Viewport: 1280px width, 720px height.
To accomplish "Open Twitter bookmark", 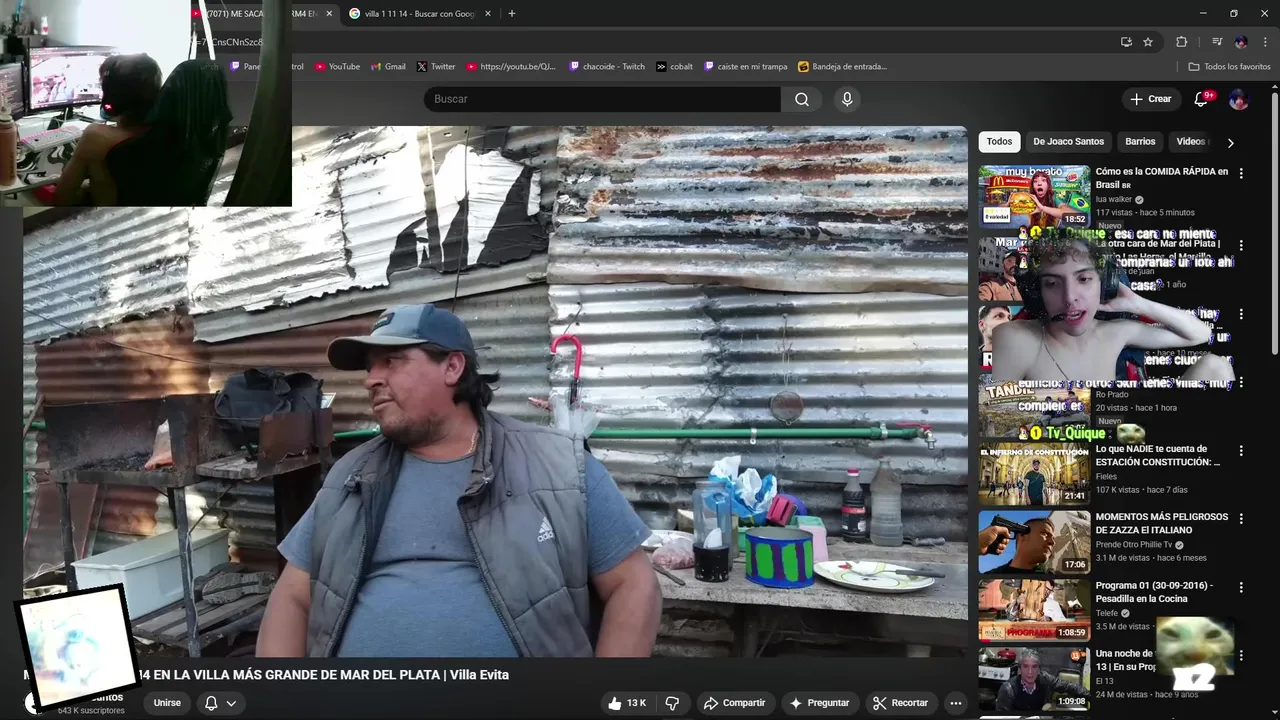I will point(436,67).
